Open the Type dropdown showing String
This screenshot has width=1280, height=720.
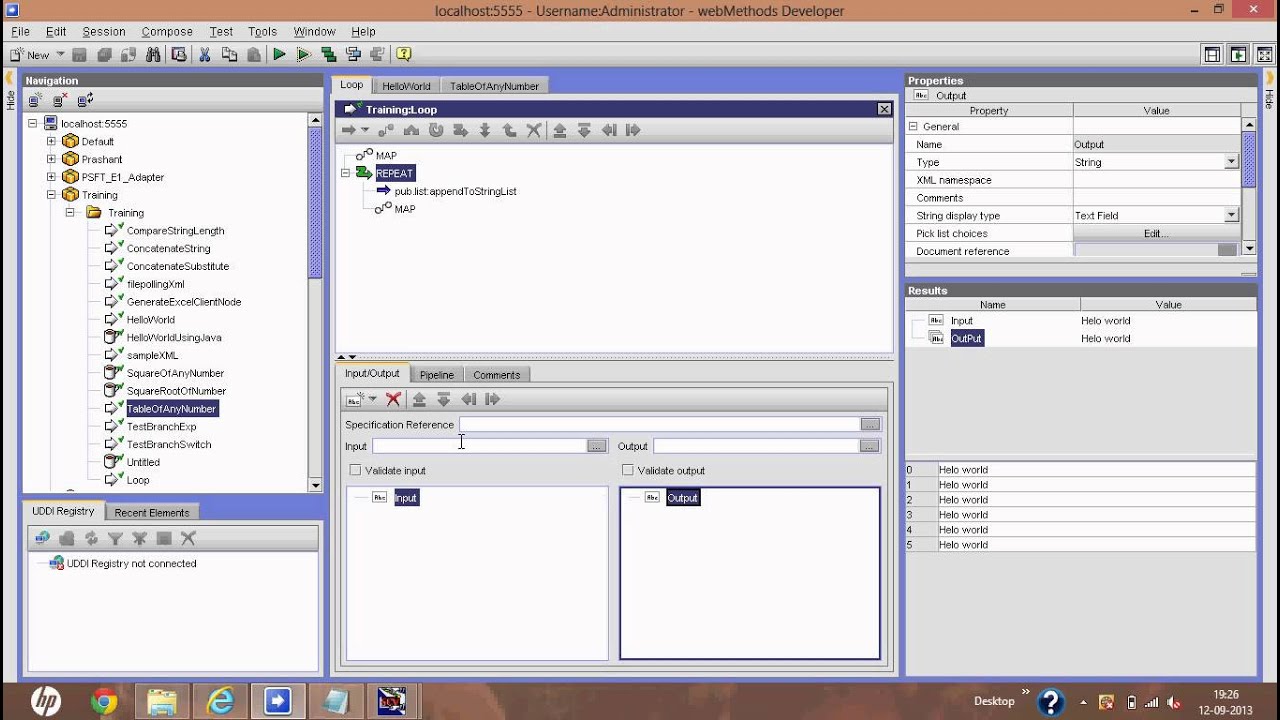coord(1231,162)
